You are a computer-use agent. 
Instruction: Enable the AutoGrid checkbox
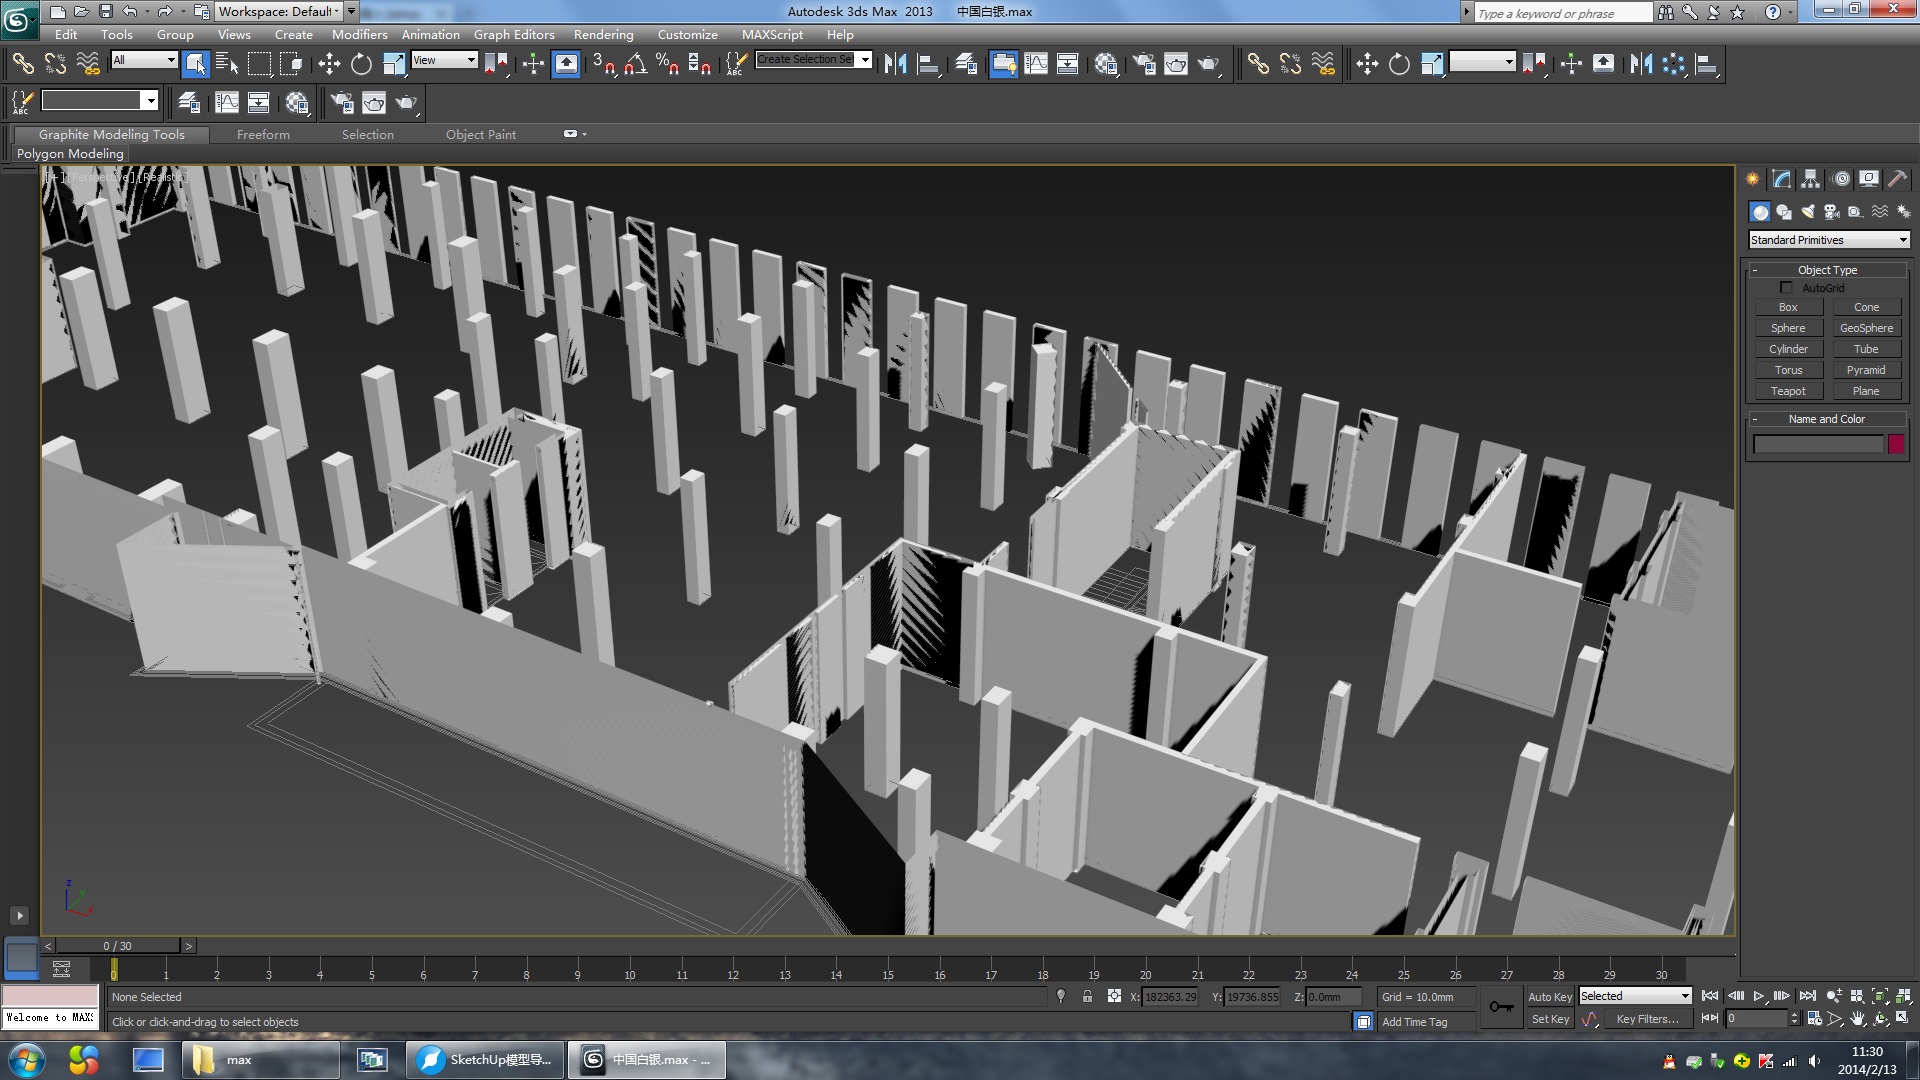[1787, 287]
